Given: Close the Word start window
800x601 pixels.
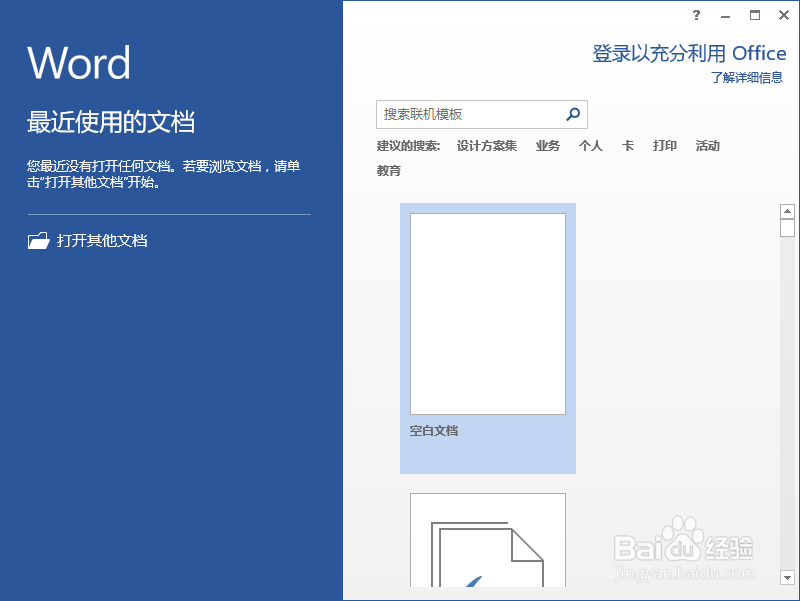Looking at the screenshot, I should tap(784, 15).
